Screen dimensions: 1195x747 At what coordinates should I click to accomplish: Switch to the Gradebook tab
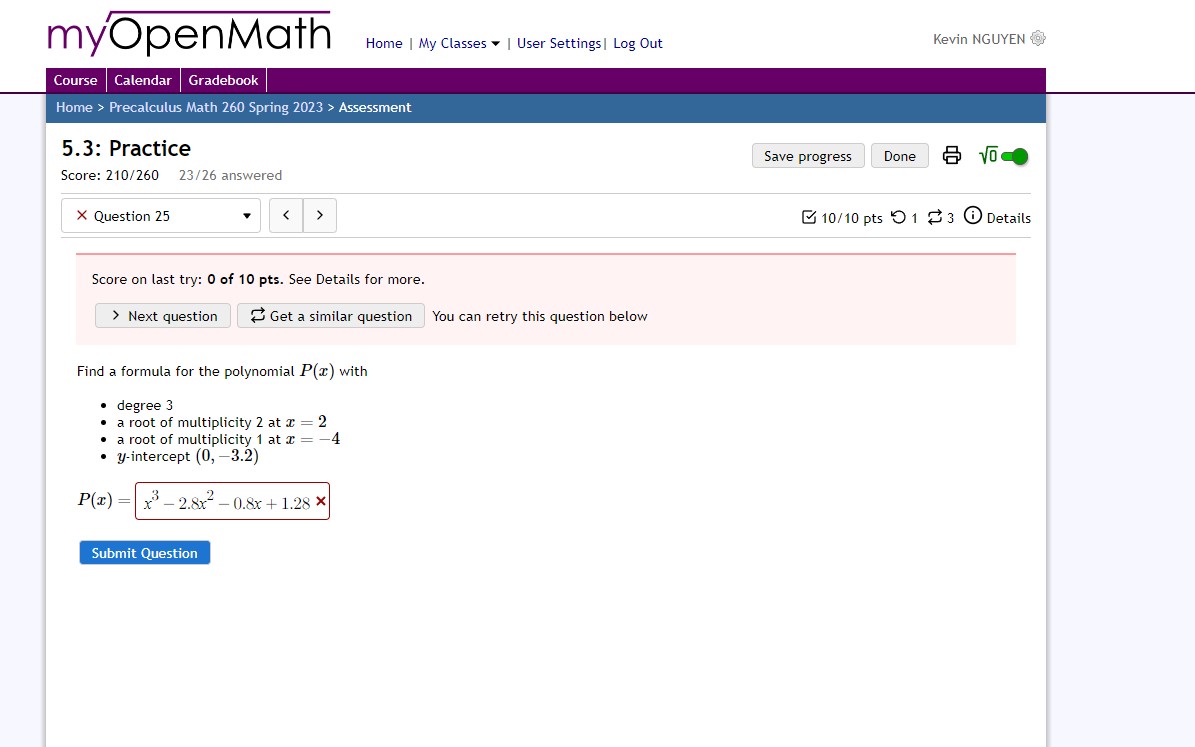223,80
